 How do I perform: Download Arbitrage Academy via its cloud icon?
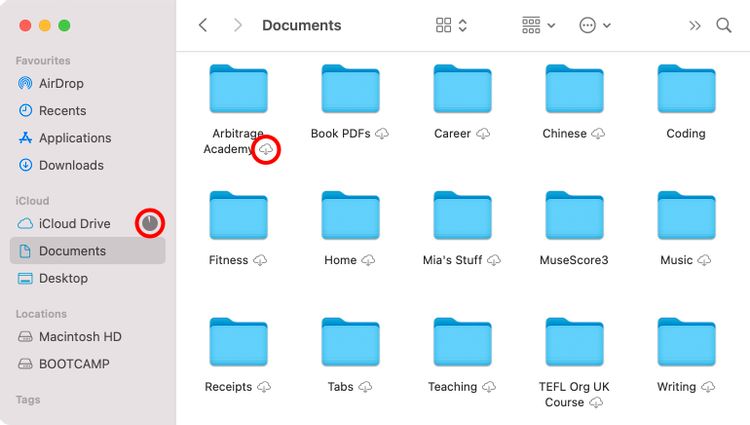click(x=266, y=150)
